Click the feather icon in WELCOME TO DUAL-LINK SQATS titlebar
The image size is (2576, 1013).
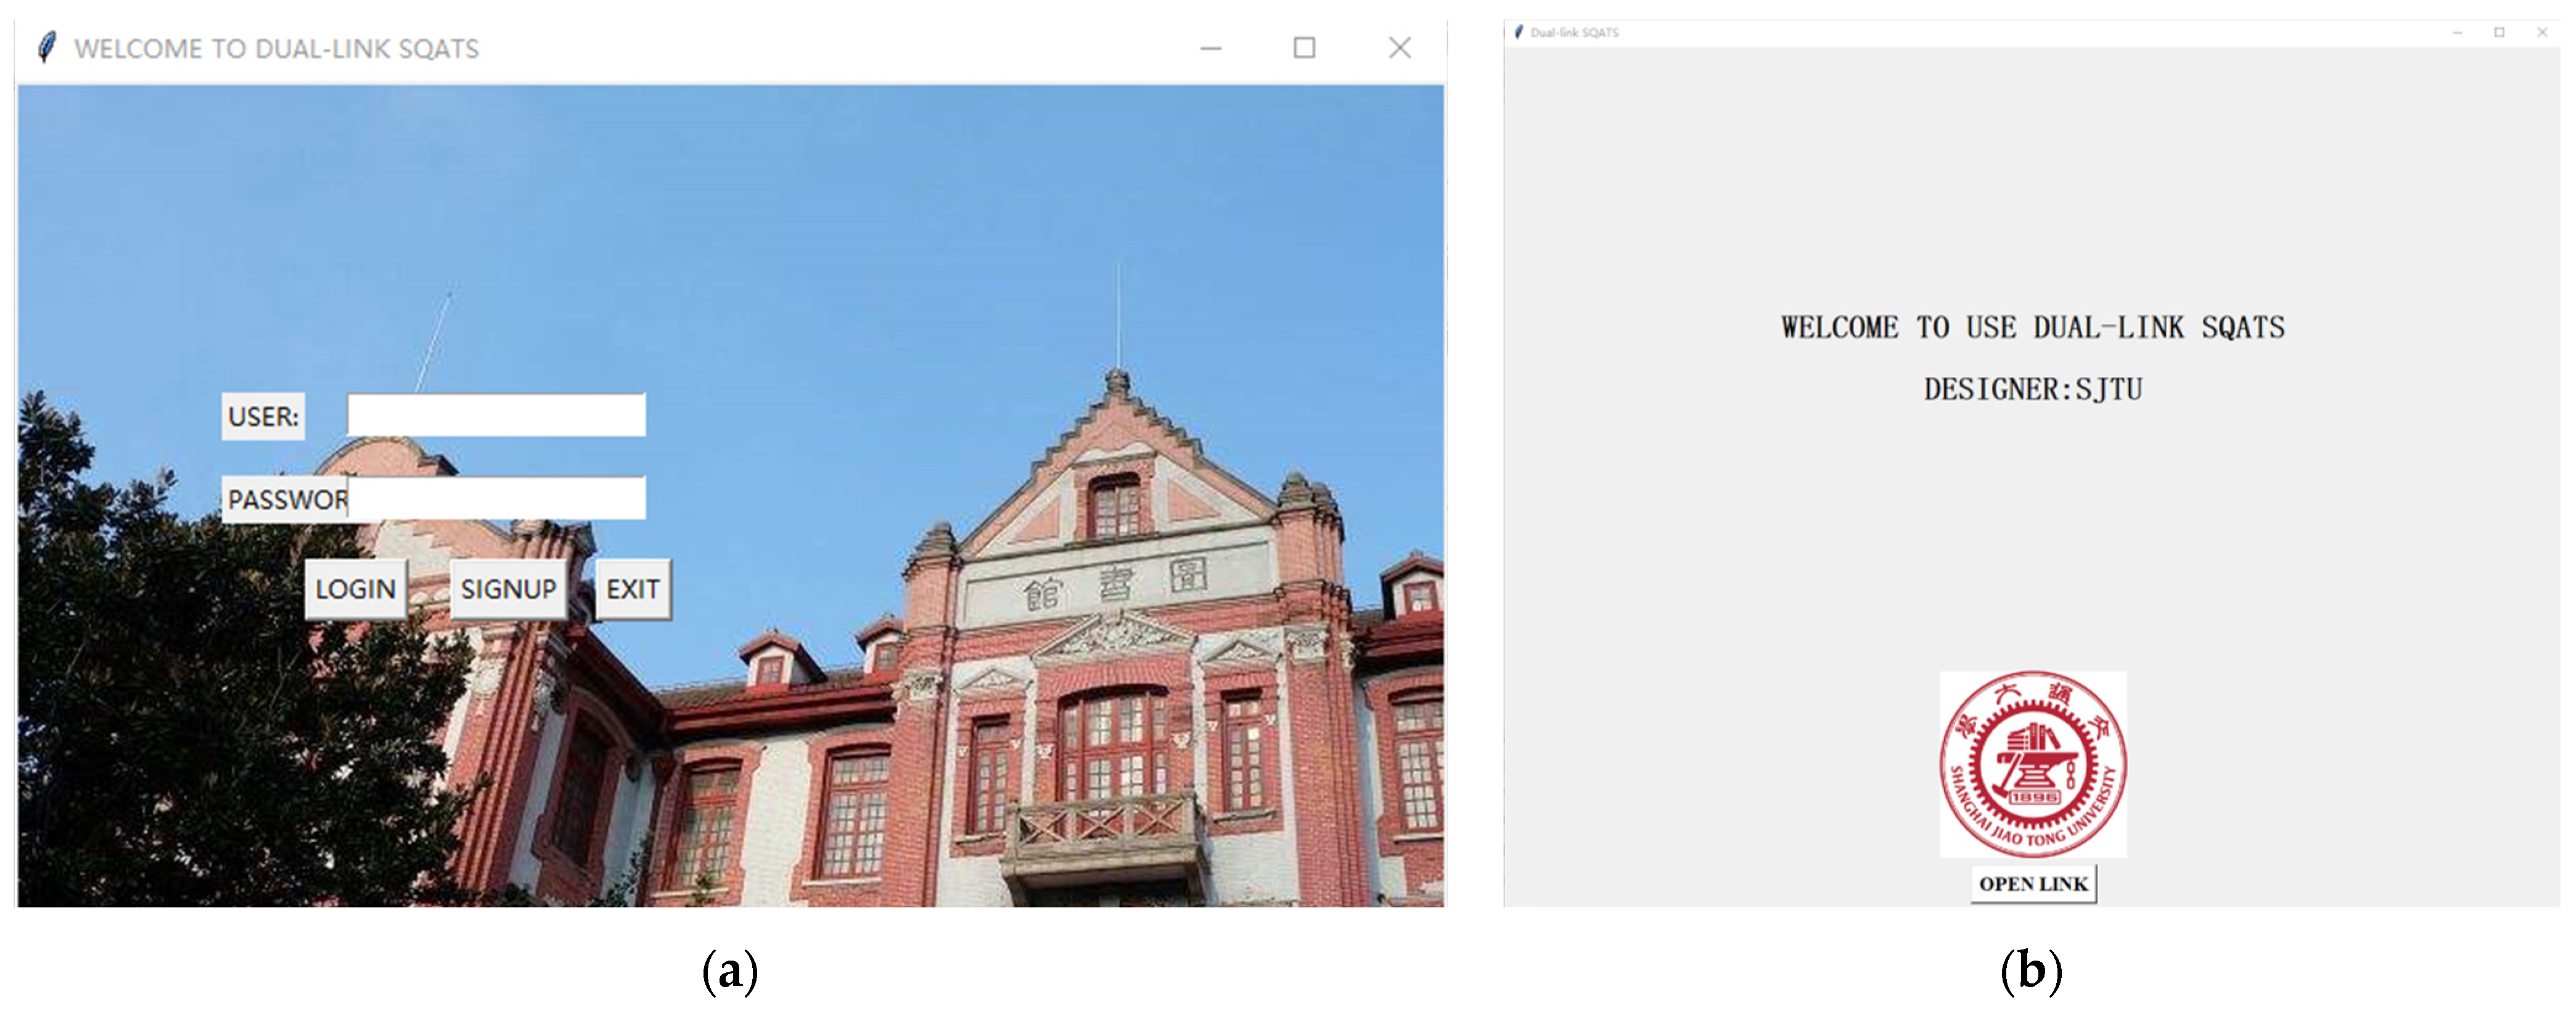pos(46,47)
